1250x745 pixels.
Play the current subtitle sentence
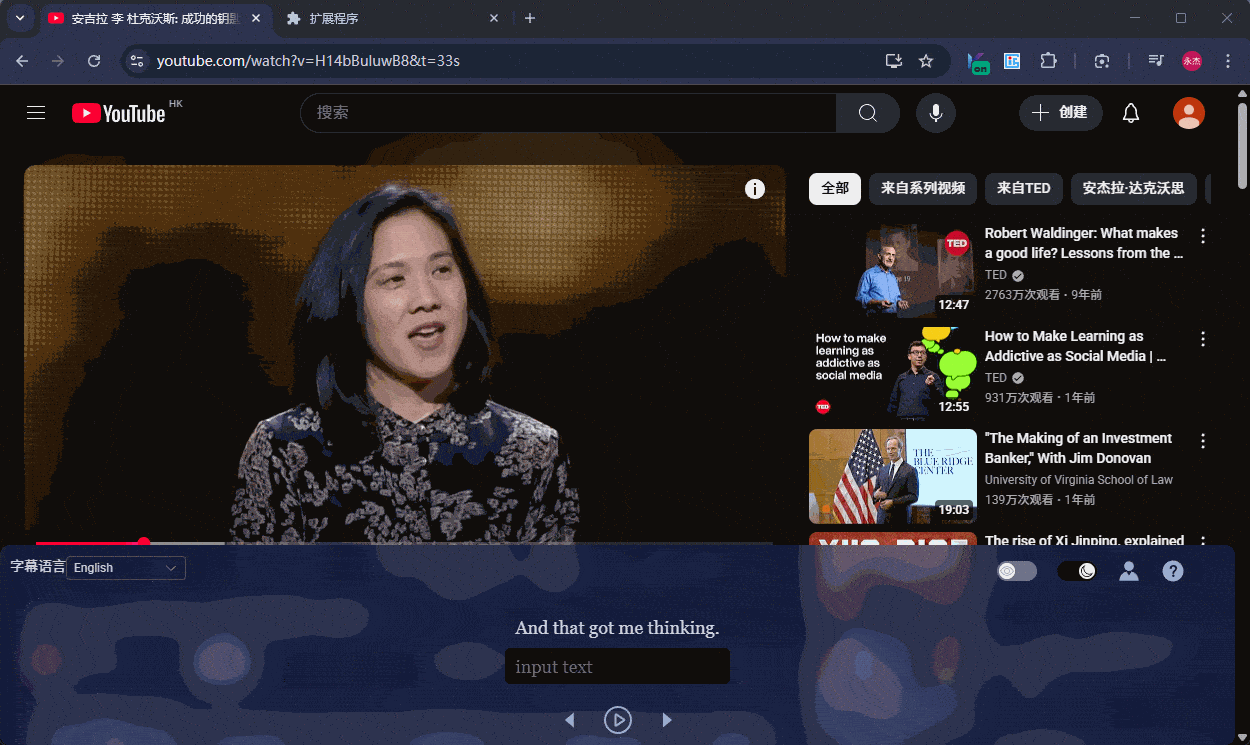click(x=618, y=720)
